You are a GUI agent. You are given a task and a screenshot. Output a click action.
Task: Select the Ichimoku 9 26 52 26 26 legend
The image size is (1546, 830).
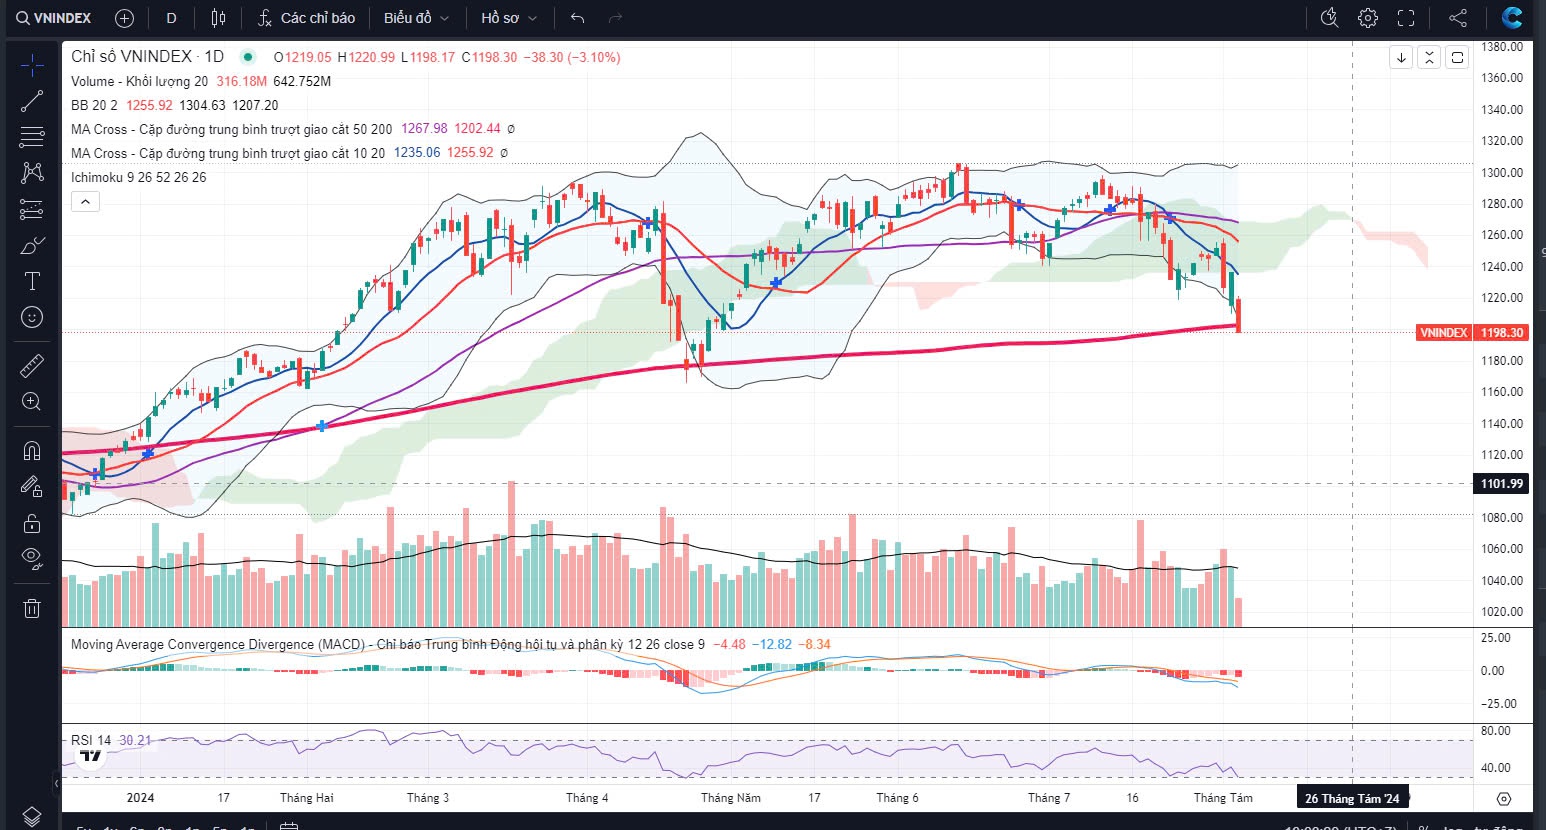[138, 177]
